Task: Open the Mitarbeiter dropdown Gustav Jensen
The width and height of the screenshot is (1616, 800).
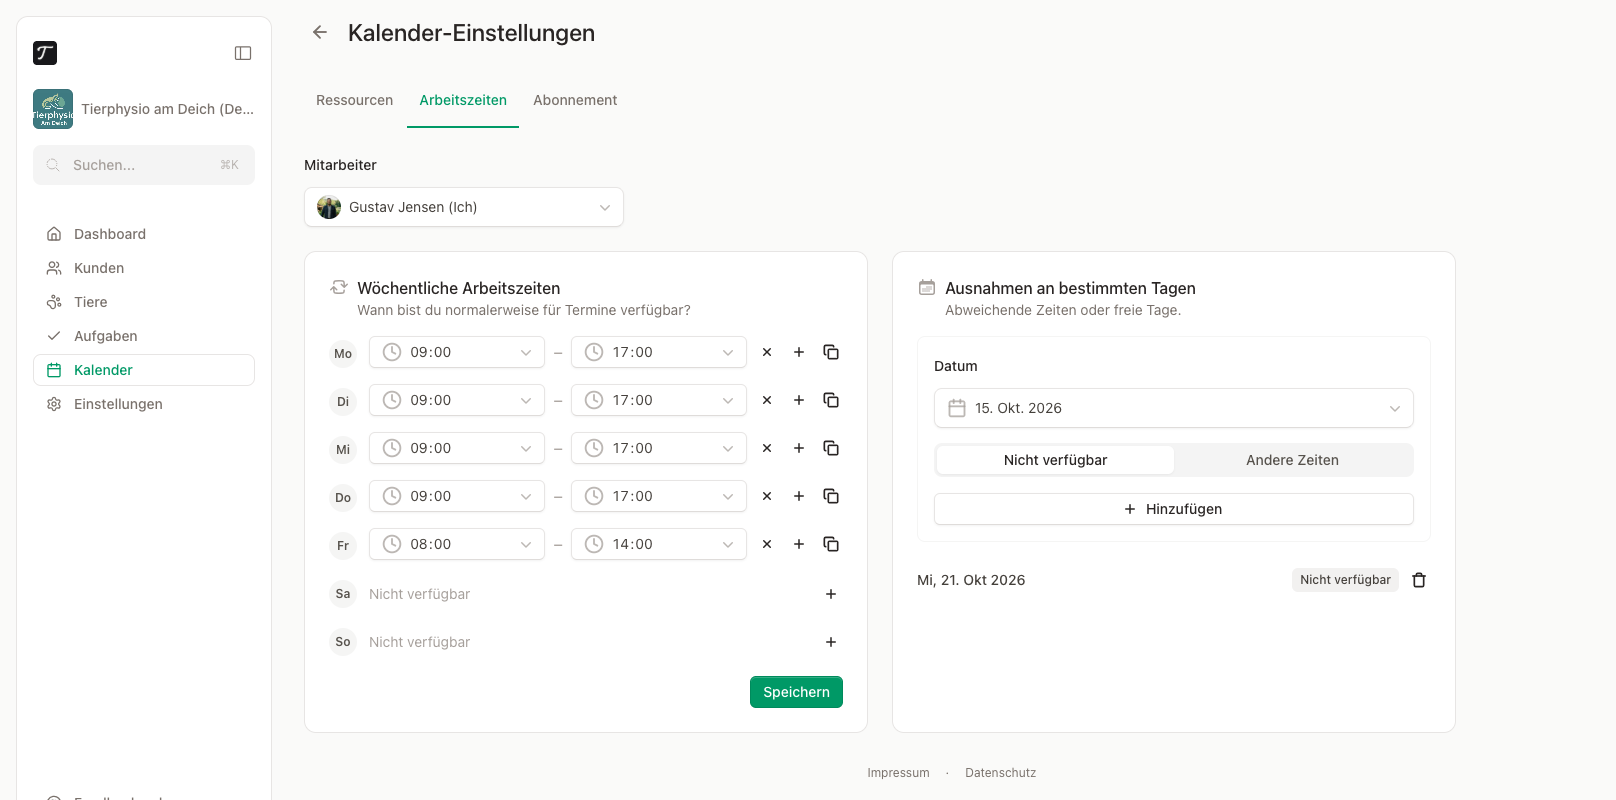Action: click(464, 207)
